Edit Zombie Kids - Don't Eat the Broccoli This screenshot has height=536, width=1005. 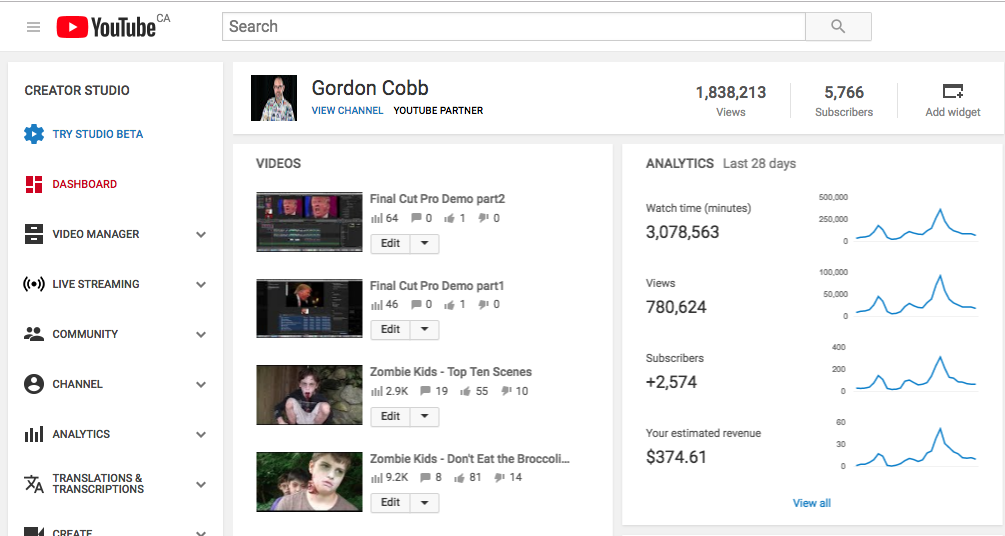[x=390, y=503]
